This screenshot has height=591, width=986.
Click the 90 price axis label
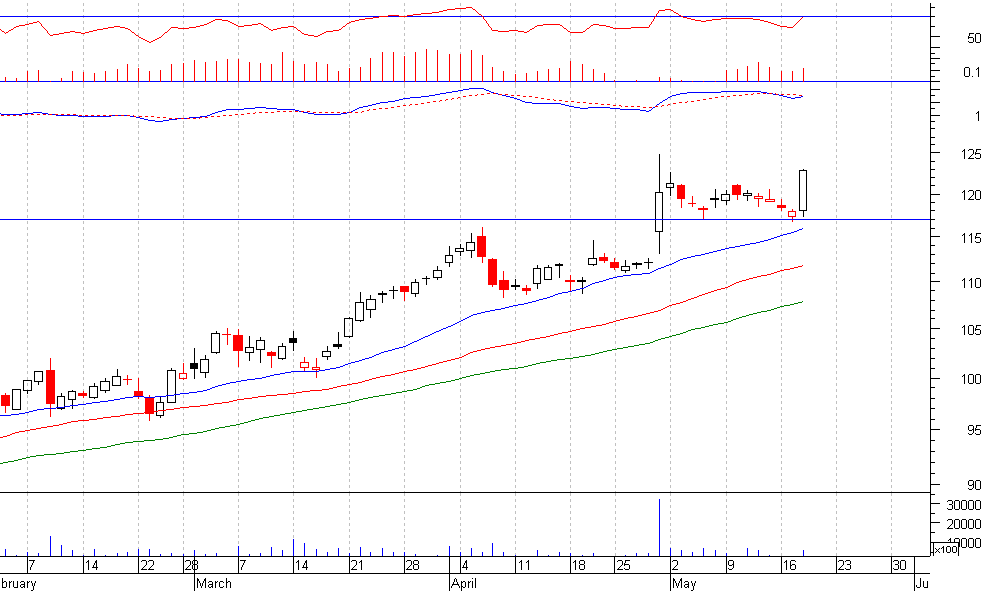pos(974,485)
